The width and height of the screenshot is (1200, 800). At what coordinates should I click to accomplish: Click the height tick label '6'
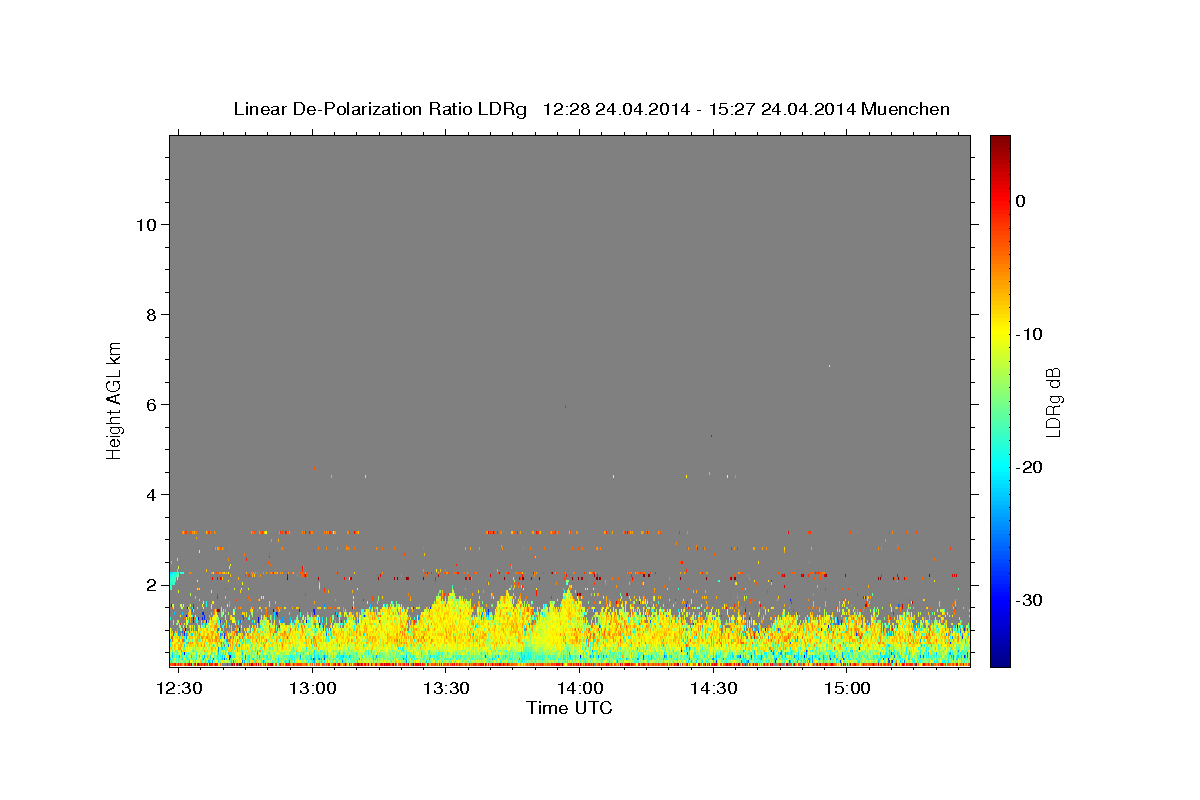coord(150,404)
